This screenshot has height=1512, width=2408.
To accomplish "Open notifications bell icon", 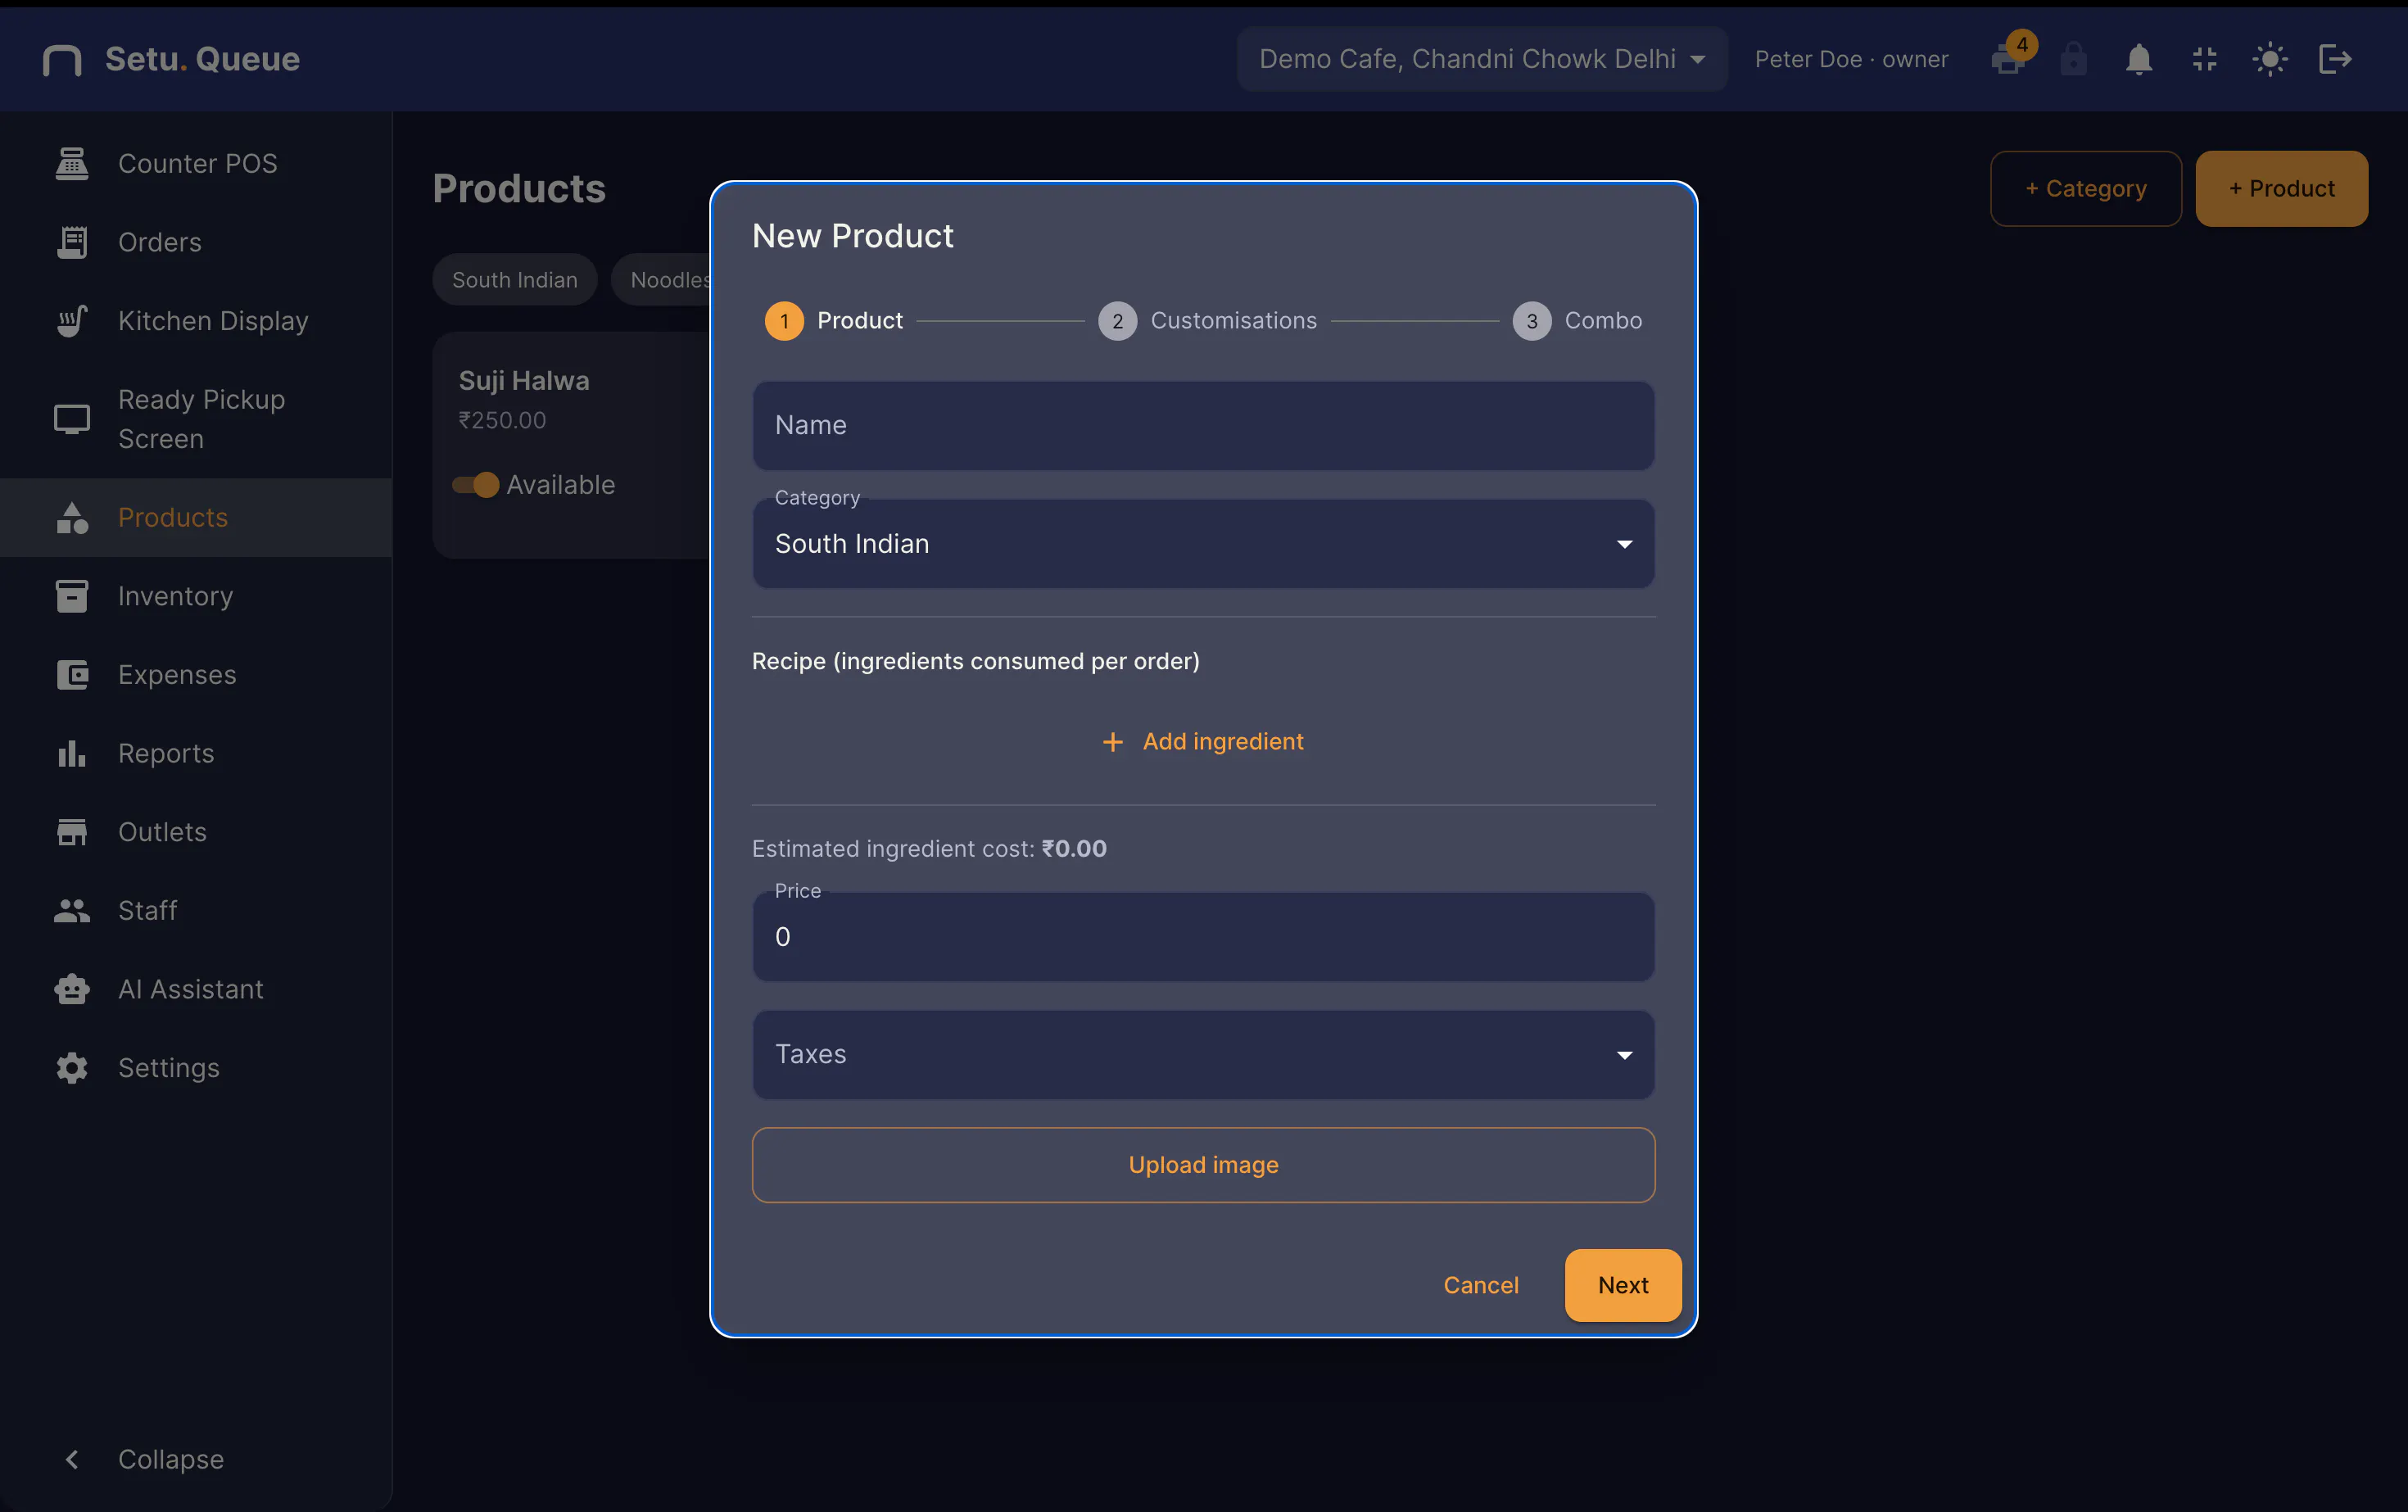I will 2139,59.
